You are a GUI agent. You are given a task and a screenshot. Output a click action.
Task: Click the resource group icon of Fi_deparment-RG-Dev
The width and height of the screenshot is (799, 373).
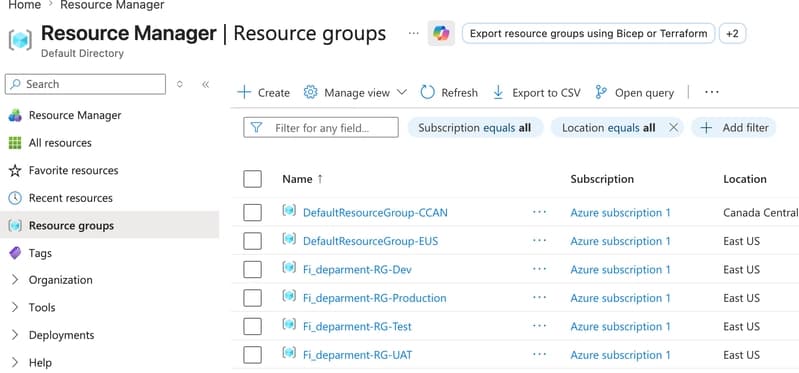click(x=289, y=268)
